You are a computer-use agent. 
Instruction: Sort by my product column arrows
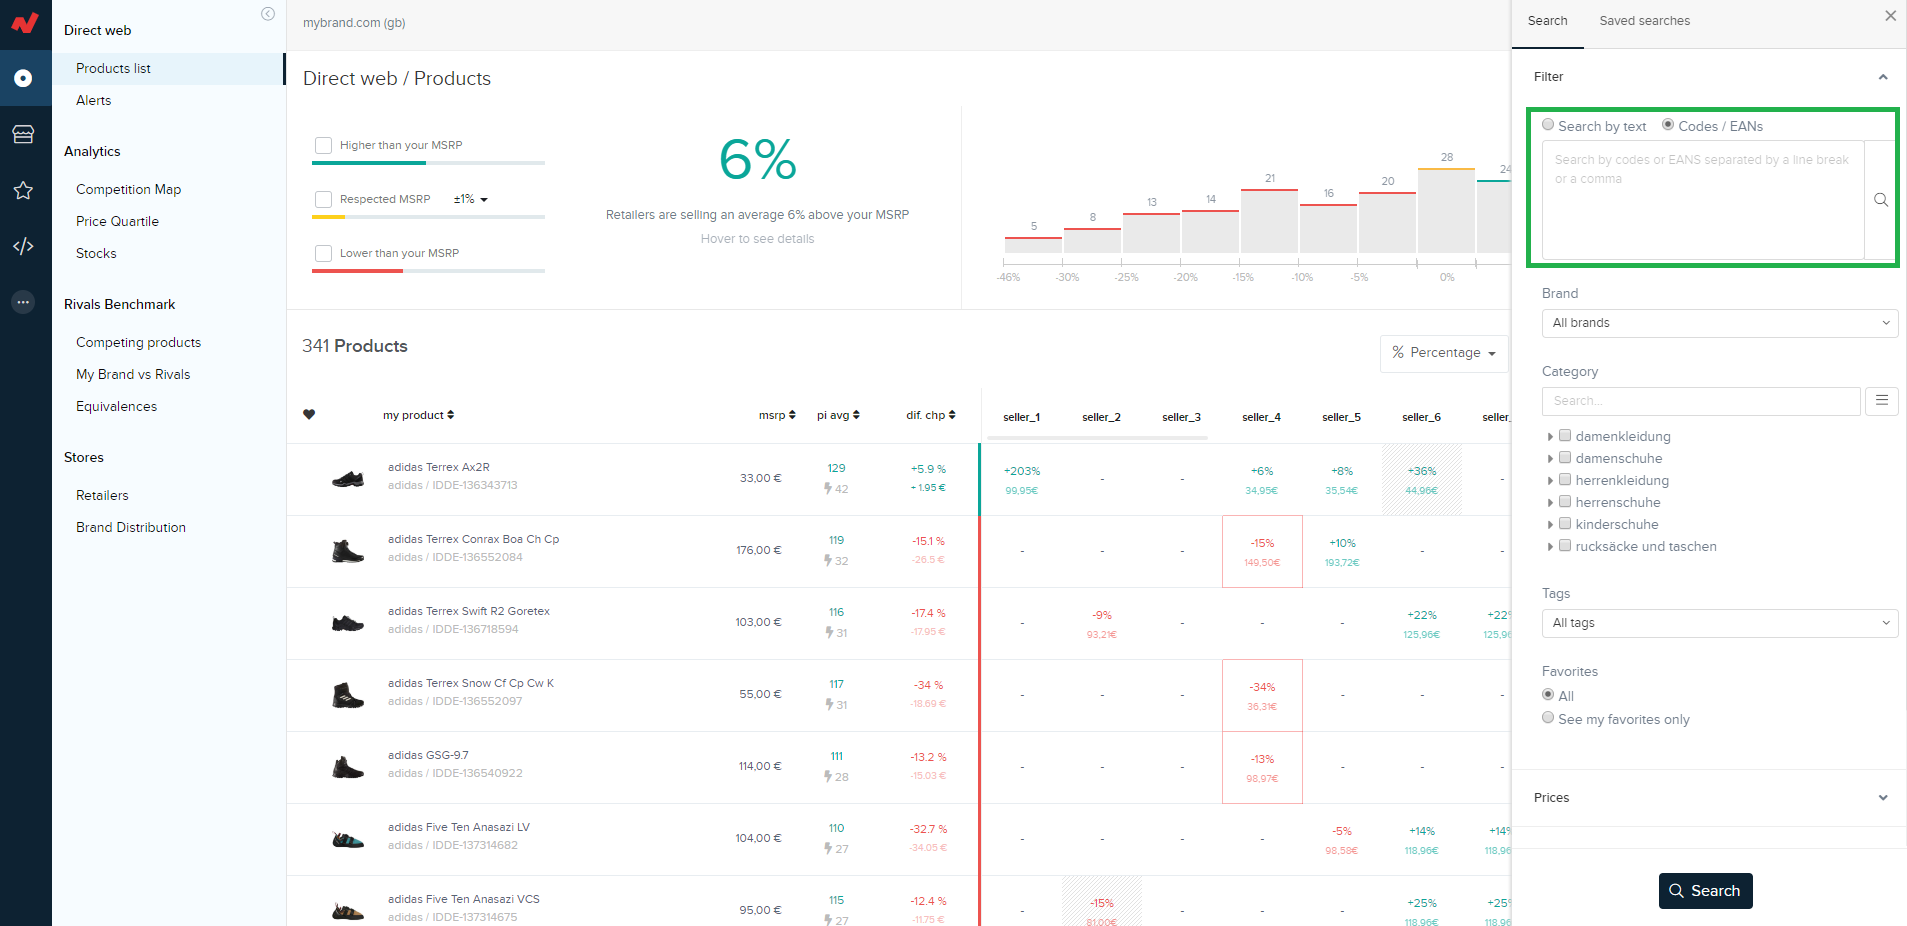pyautogui.click(x=451, y=415)
